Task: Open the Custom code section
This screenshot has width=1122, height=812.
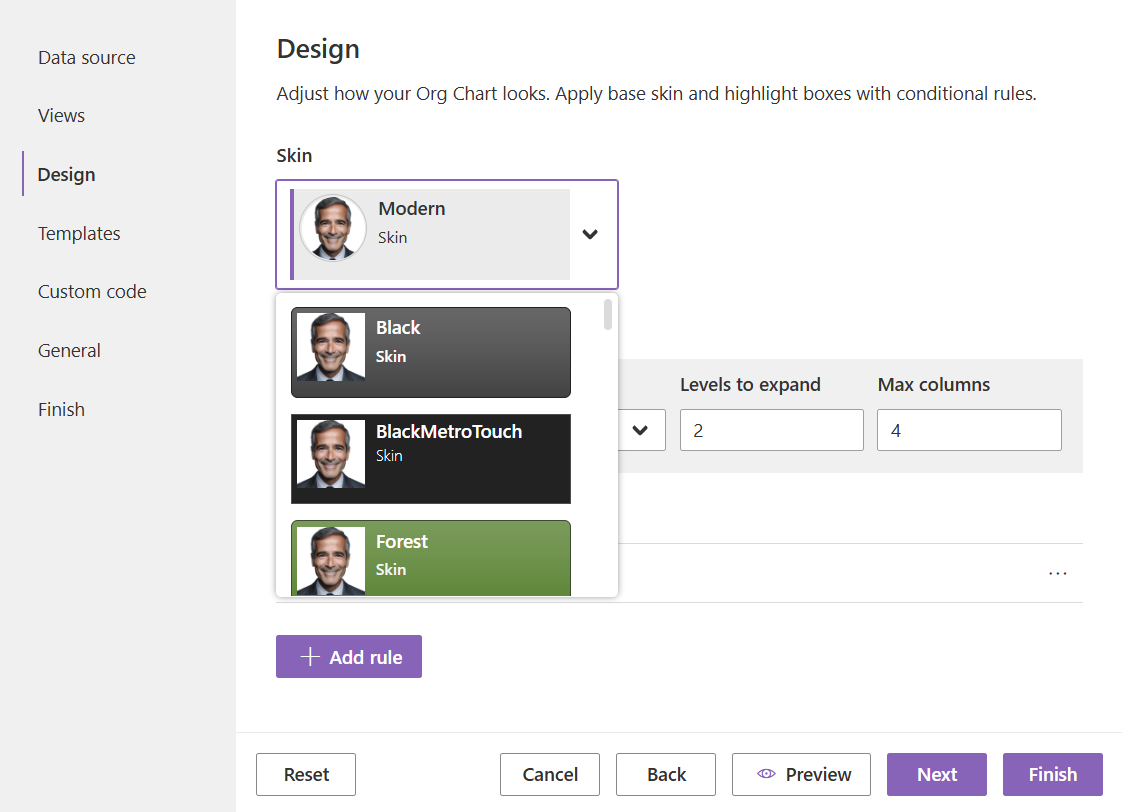Action: coord(92,292)
